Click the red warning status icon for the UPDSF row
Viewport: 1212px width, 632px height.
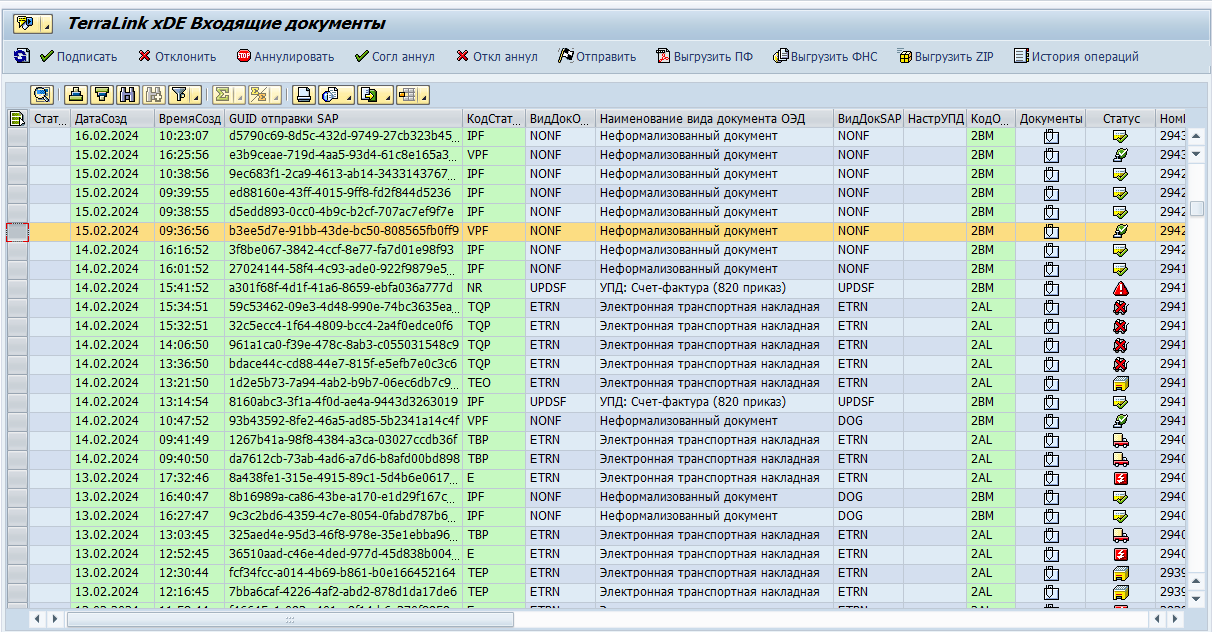(x=1120, y=288)
